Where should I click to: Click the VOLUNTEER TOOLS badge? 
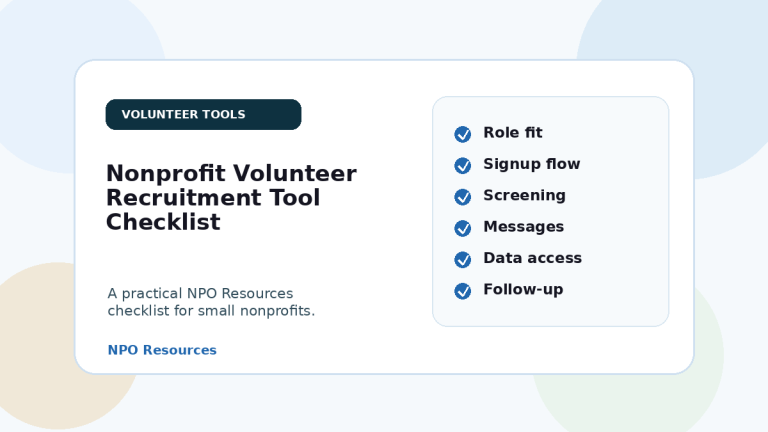click(203, 115)
